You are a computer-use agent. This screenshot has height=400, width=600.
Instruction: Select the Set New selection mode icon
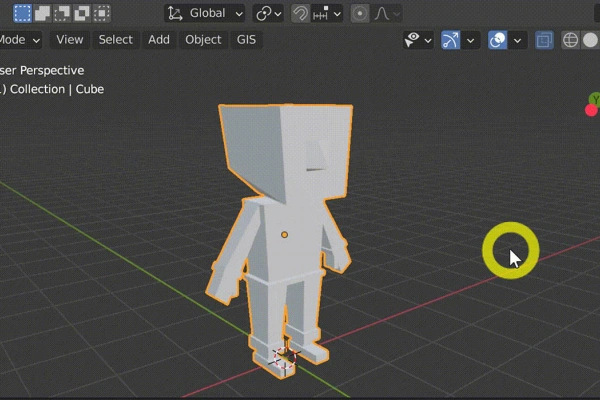23,13
